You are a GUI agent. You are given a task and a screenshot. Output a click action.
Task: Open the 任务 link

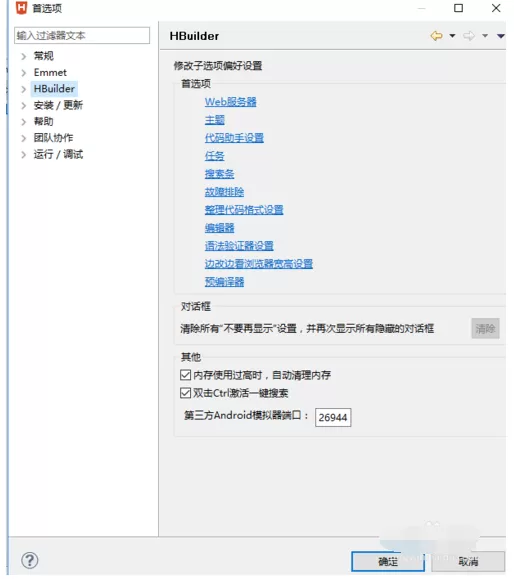[215, 156]
